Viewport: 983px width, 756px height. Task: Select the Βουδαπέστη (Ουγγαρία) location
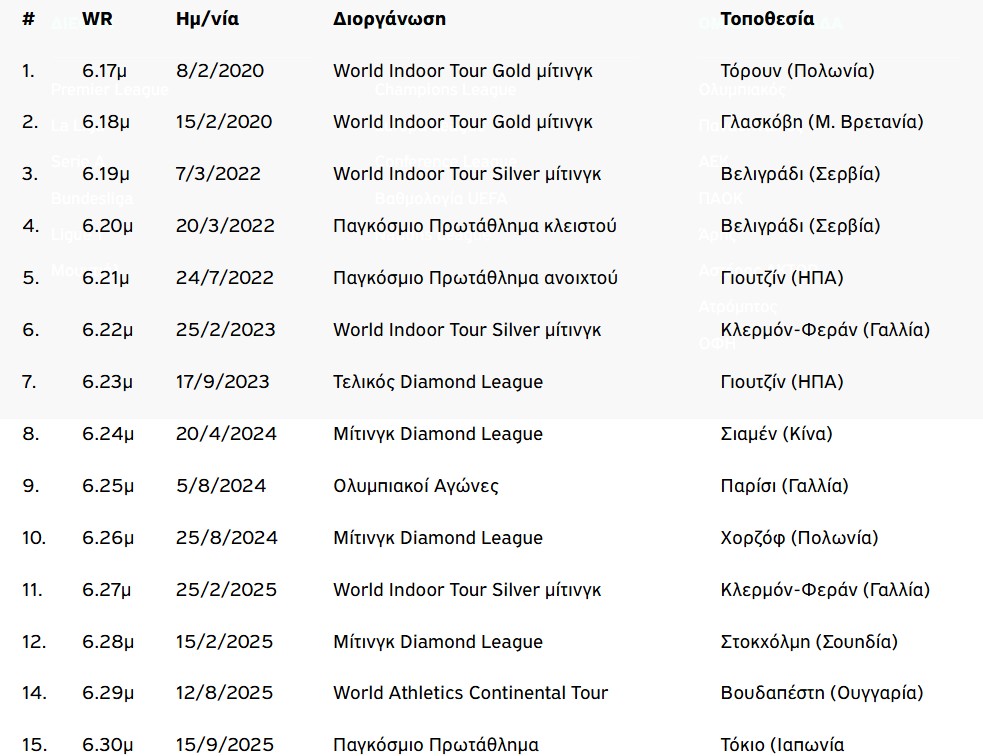pos(821,693)
